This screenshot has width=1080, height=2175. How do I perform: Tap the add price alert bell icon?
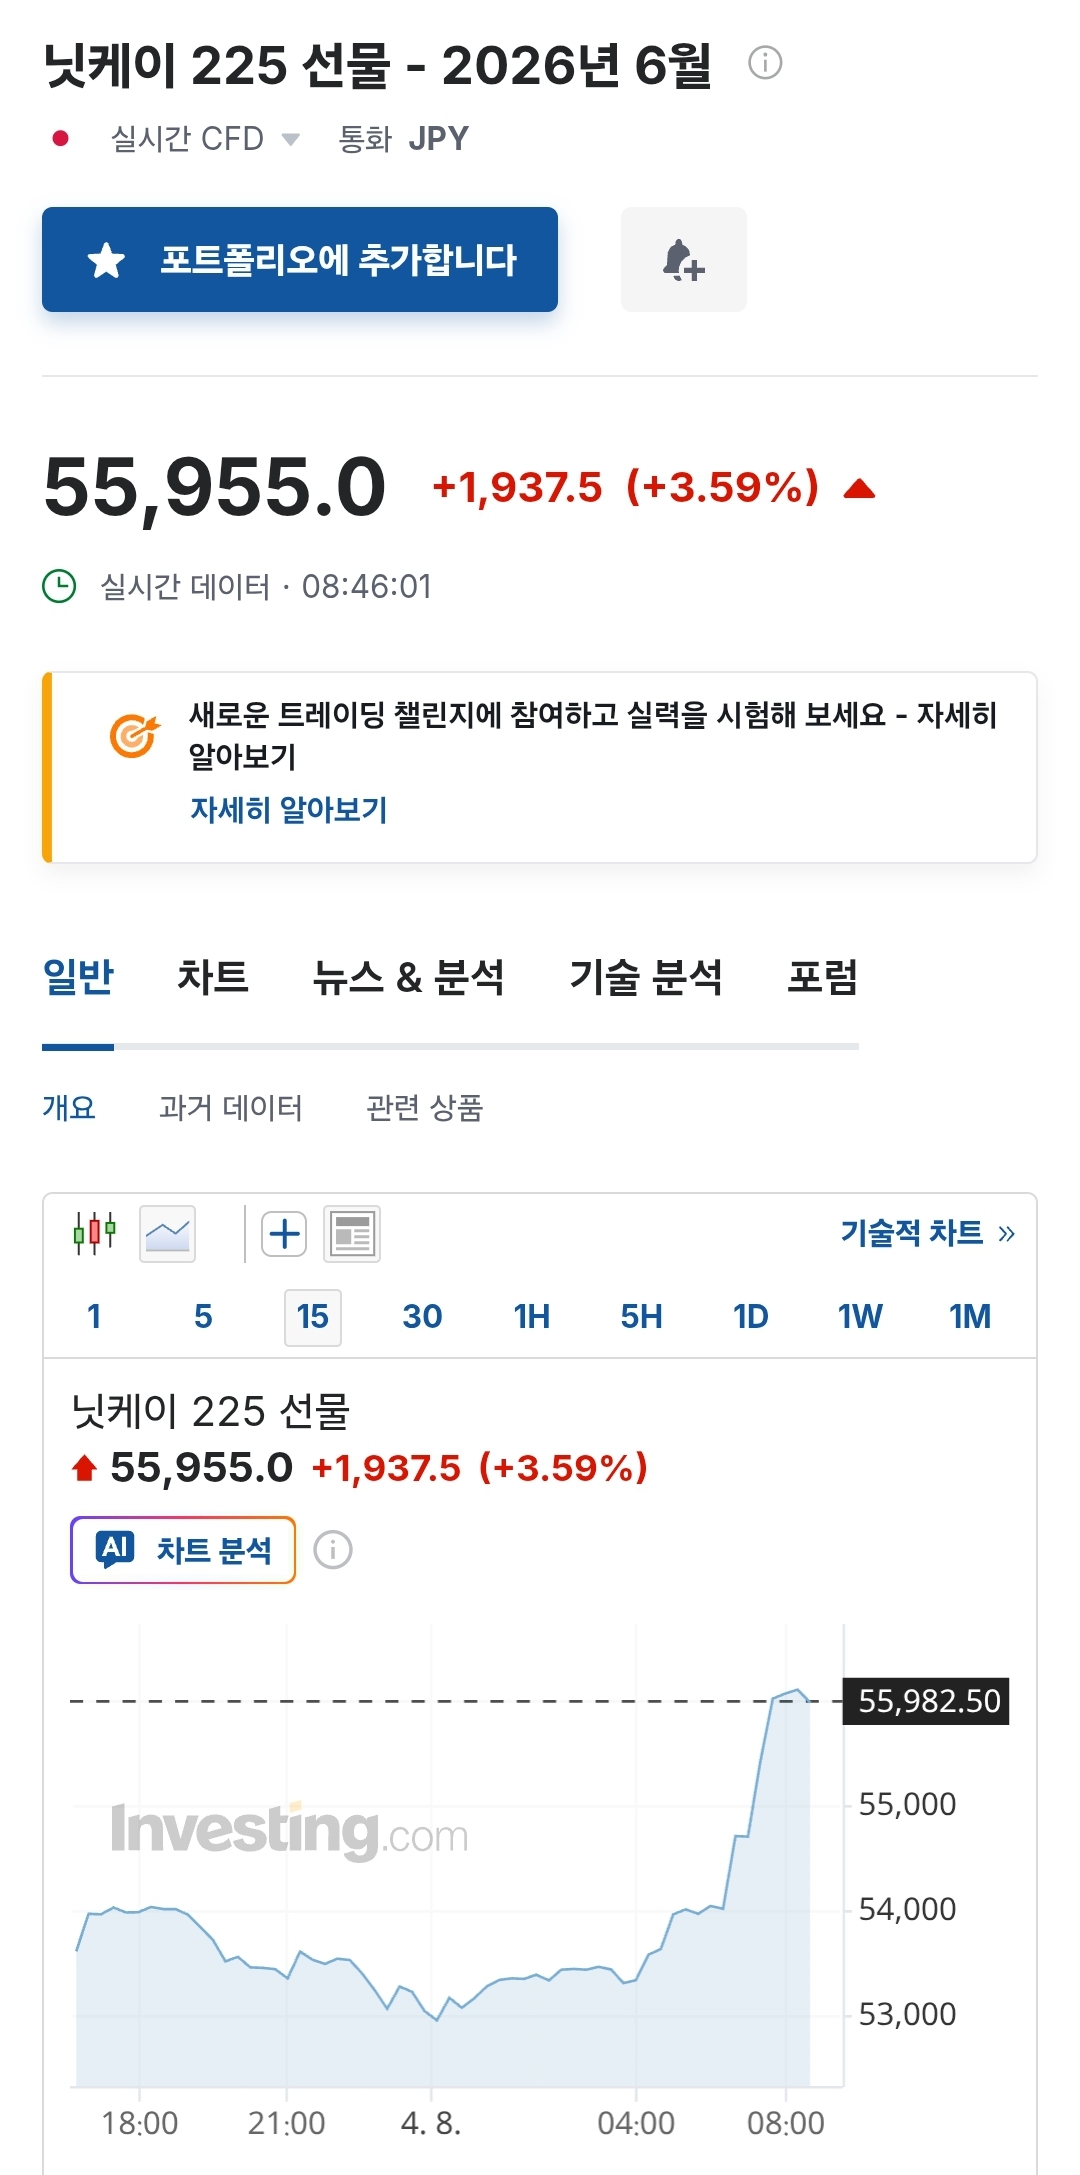[x=684, y=260]
